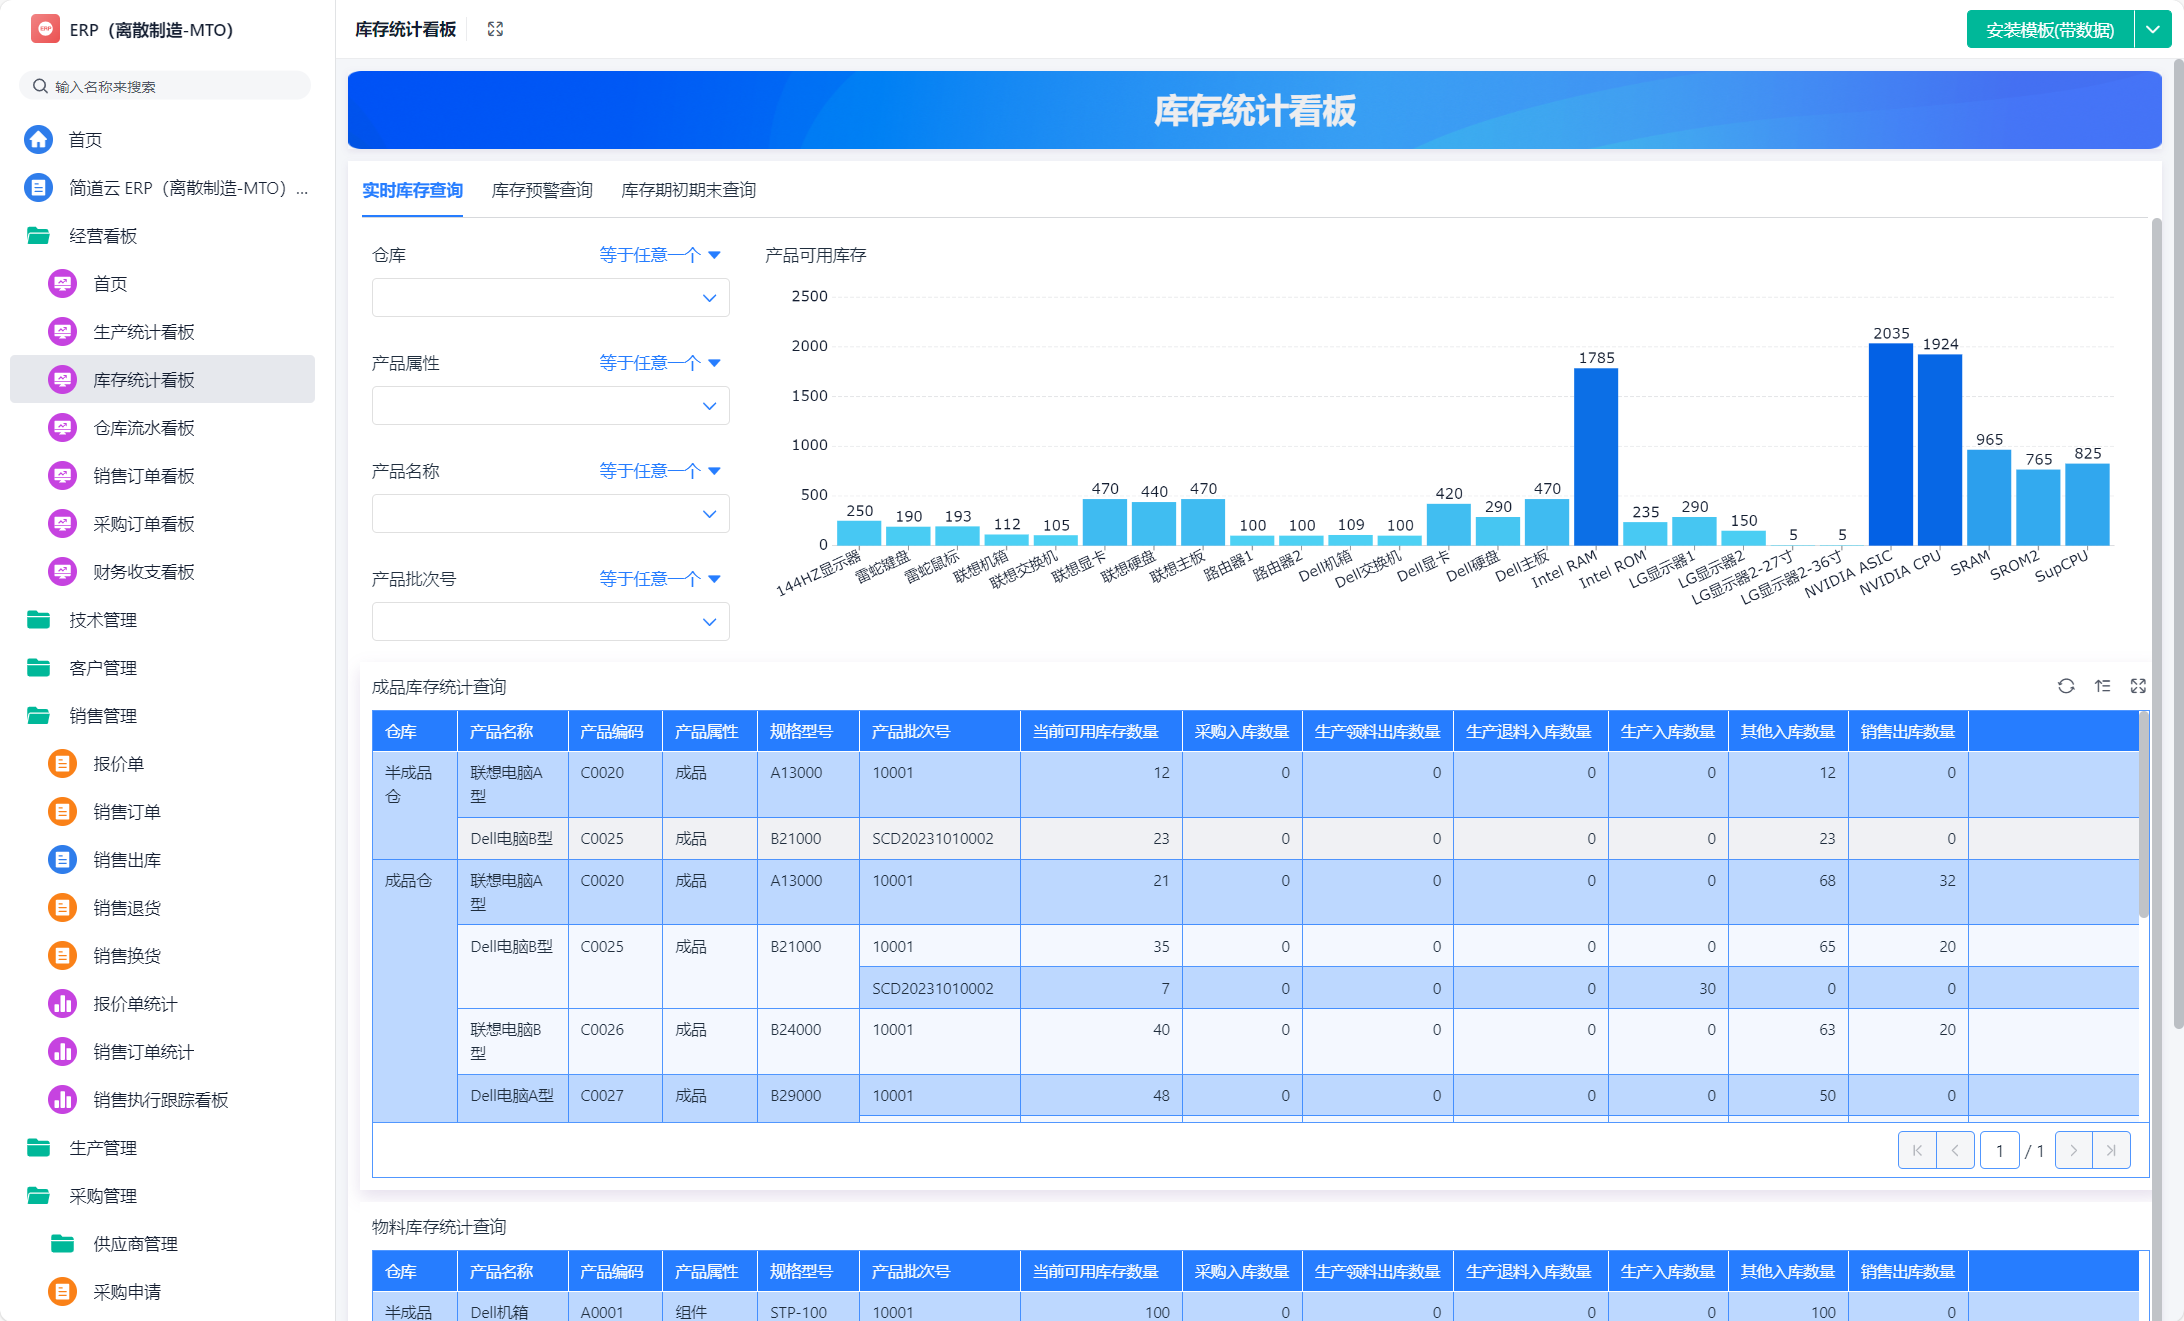The width and height of the screenshot is (2184, 1321).
Task: Expand the 技术管理 folder
Action: coord(102,620)
